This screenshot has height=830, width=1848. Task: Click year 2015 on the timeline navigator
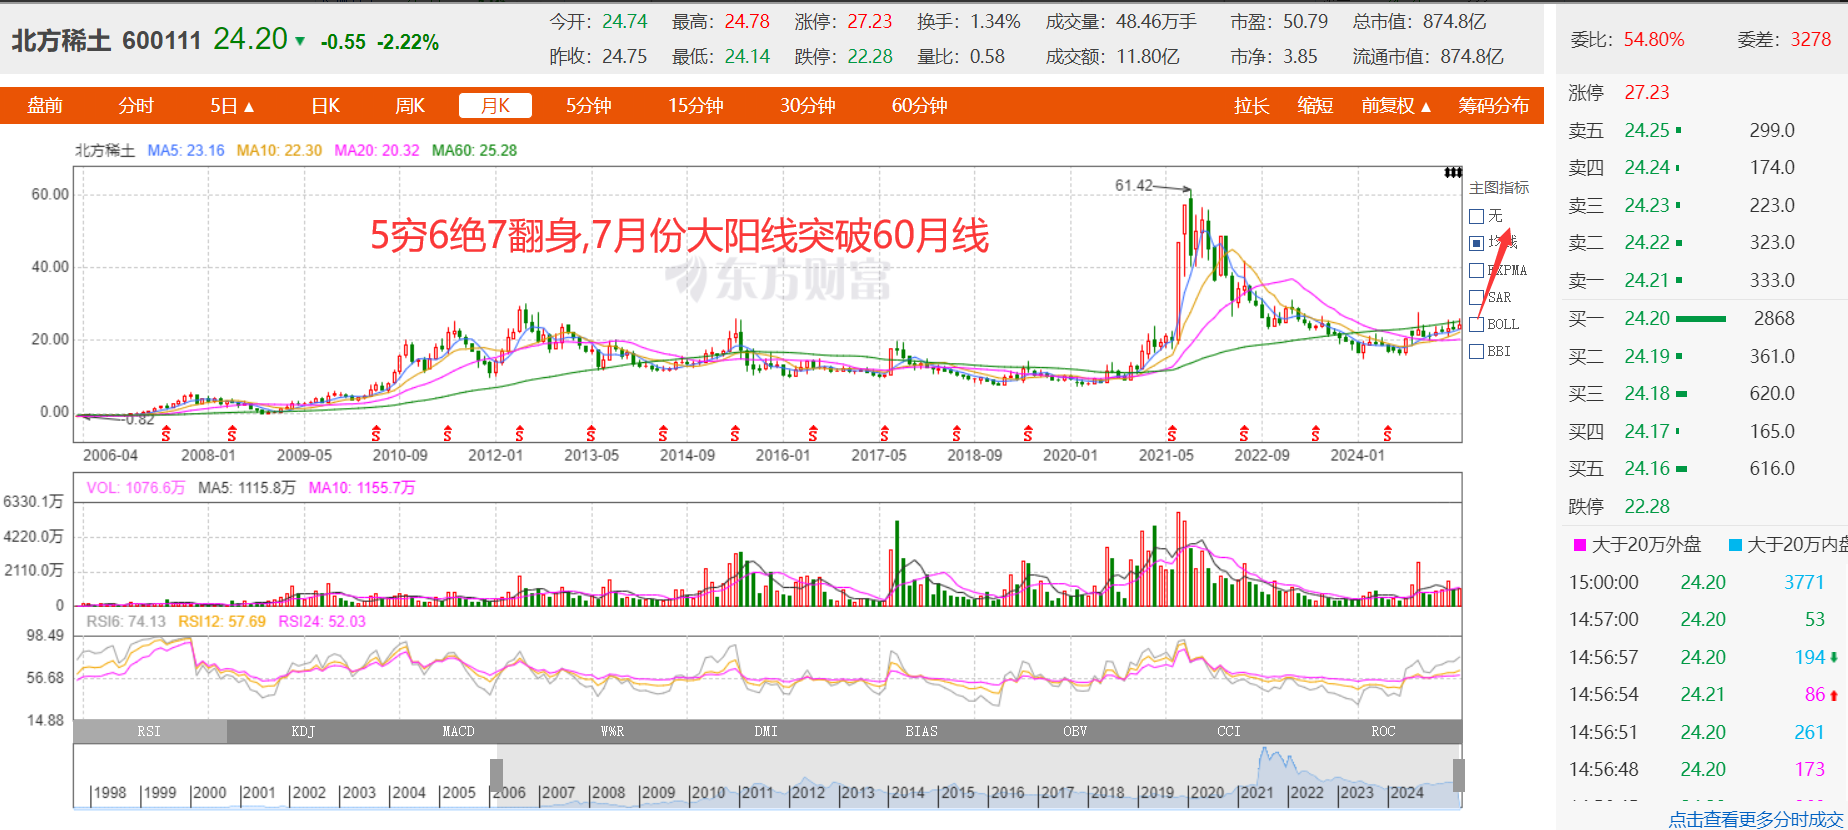957,793
